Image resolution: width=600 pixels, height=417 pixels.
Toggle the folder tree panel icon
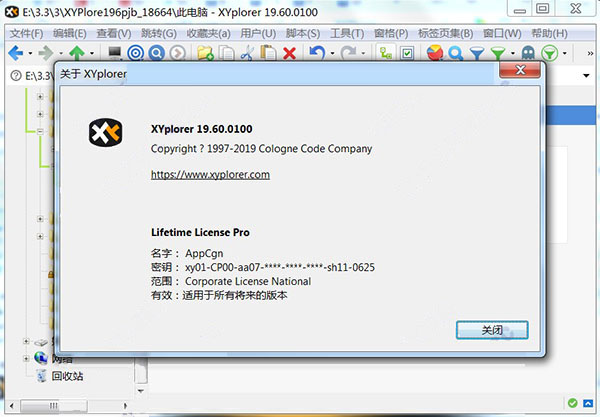pyautogui.click(x=386, y=53)
